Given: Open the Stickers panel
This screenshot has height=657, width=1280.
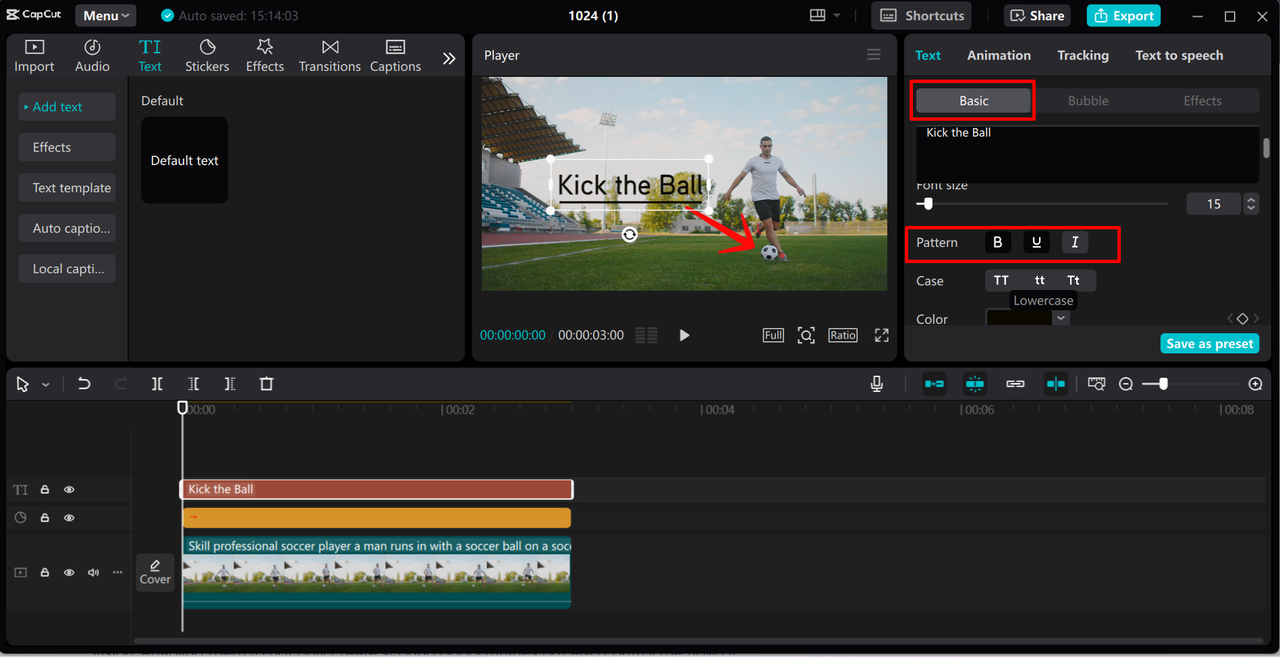Looking at the screenshot, I should tap(207, 56).
